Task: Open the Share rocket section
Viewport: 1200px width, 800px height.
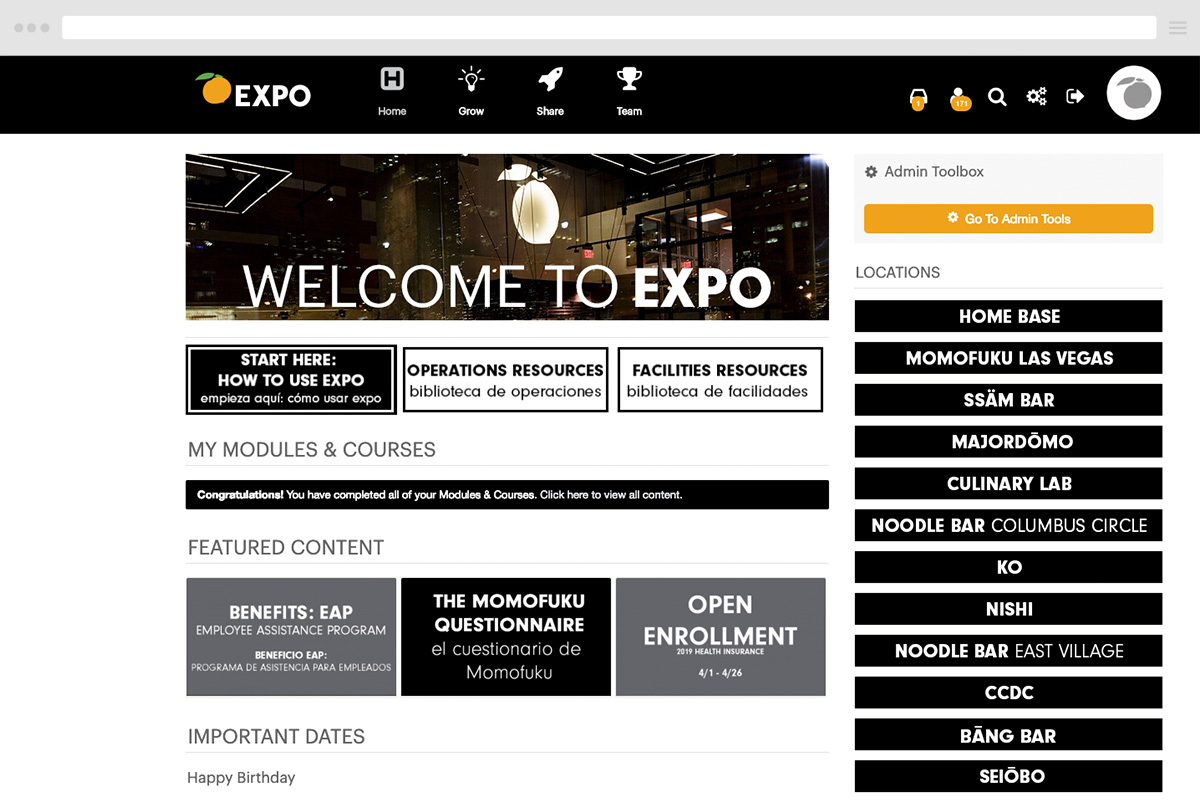Action: click(550, 90)
